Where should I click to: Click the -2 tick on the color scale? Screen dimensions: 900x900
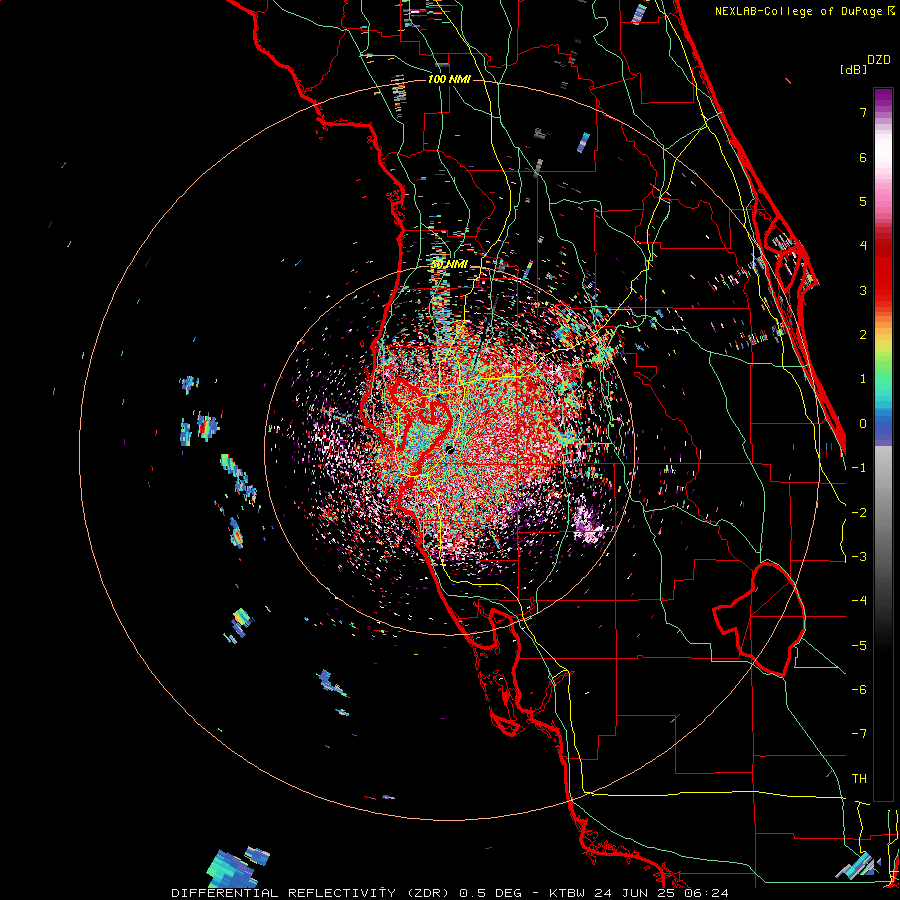pos(859,513)
